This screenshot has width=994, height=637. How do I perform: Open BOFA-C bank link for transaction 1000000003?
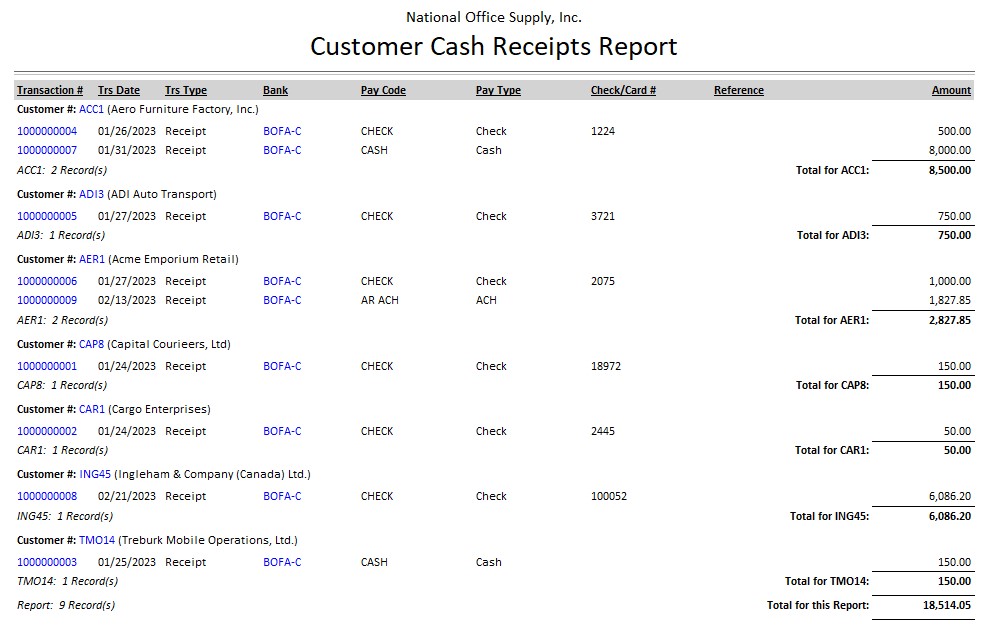[x=282, y=562]
